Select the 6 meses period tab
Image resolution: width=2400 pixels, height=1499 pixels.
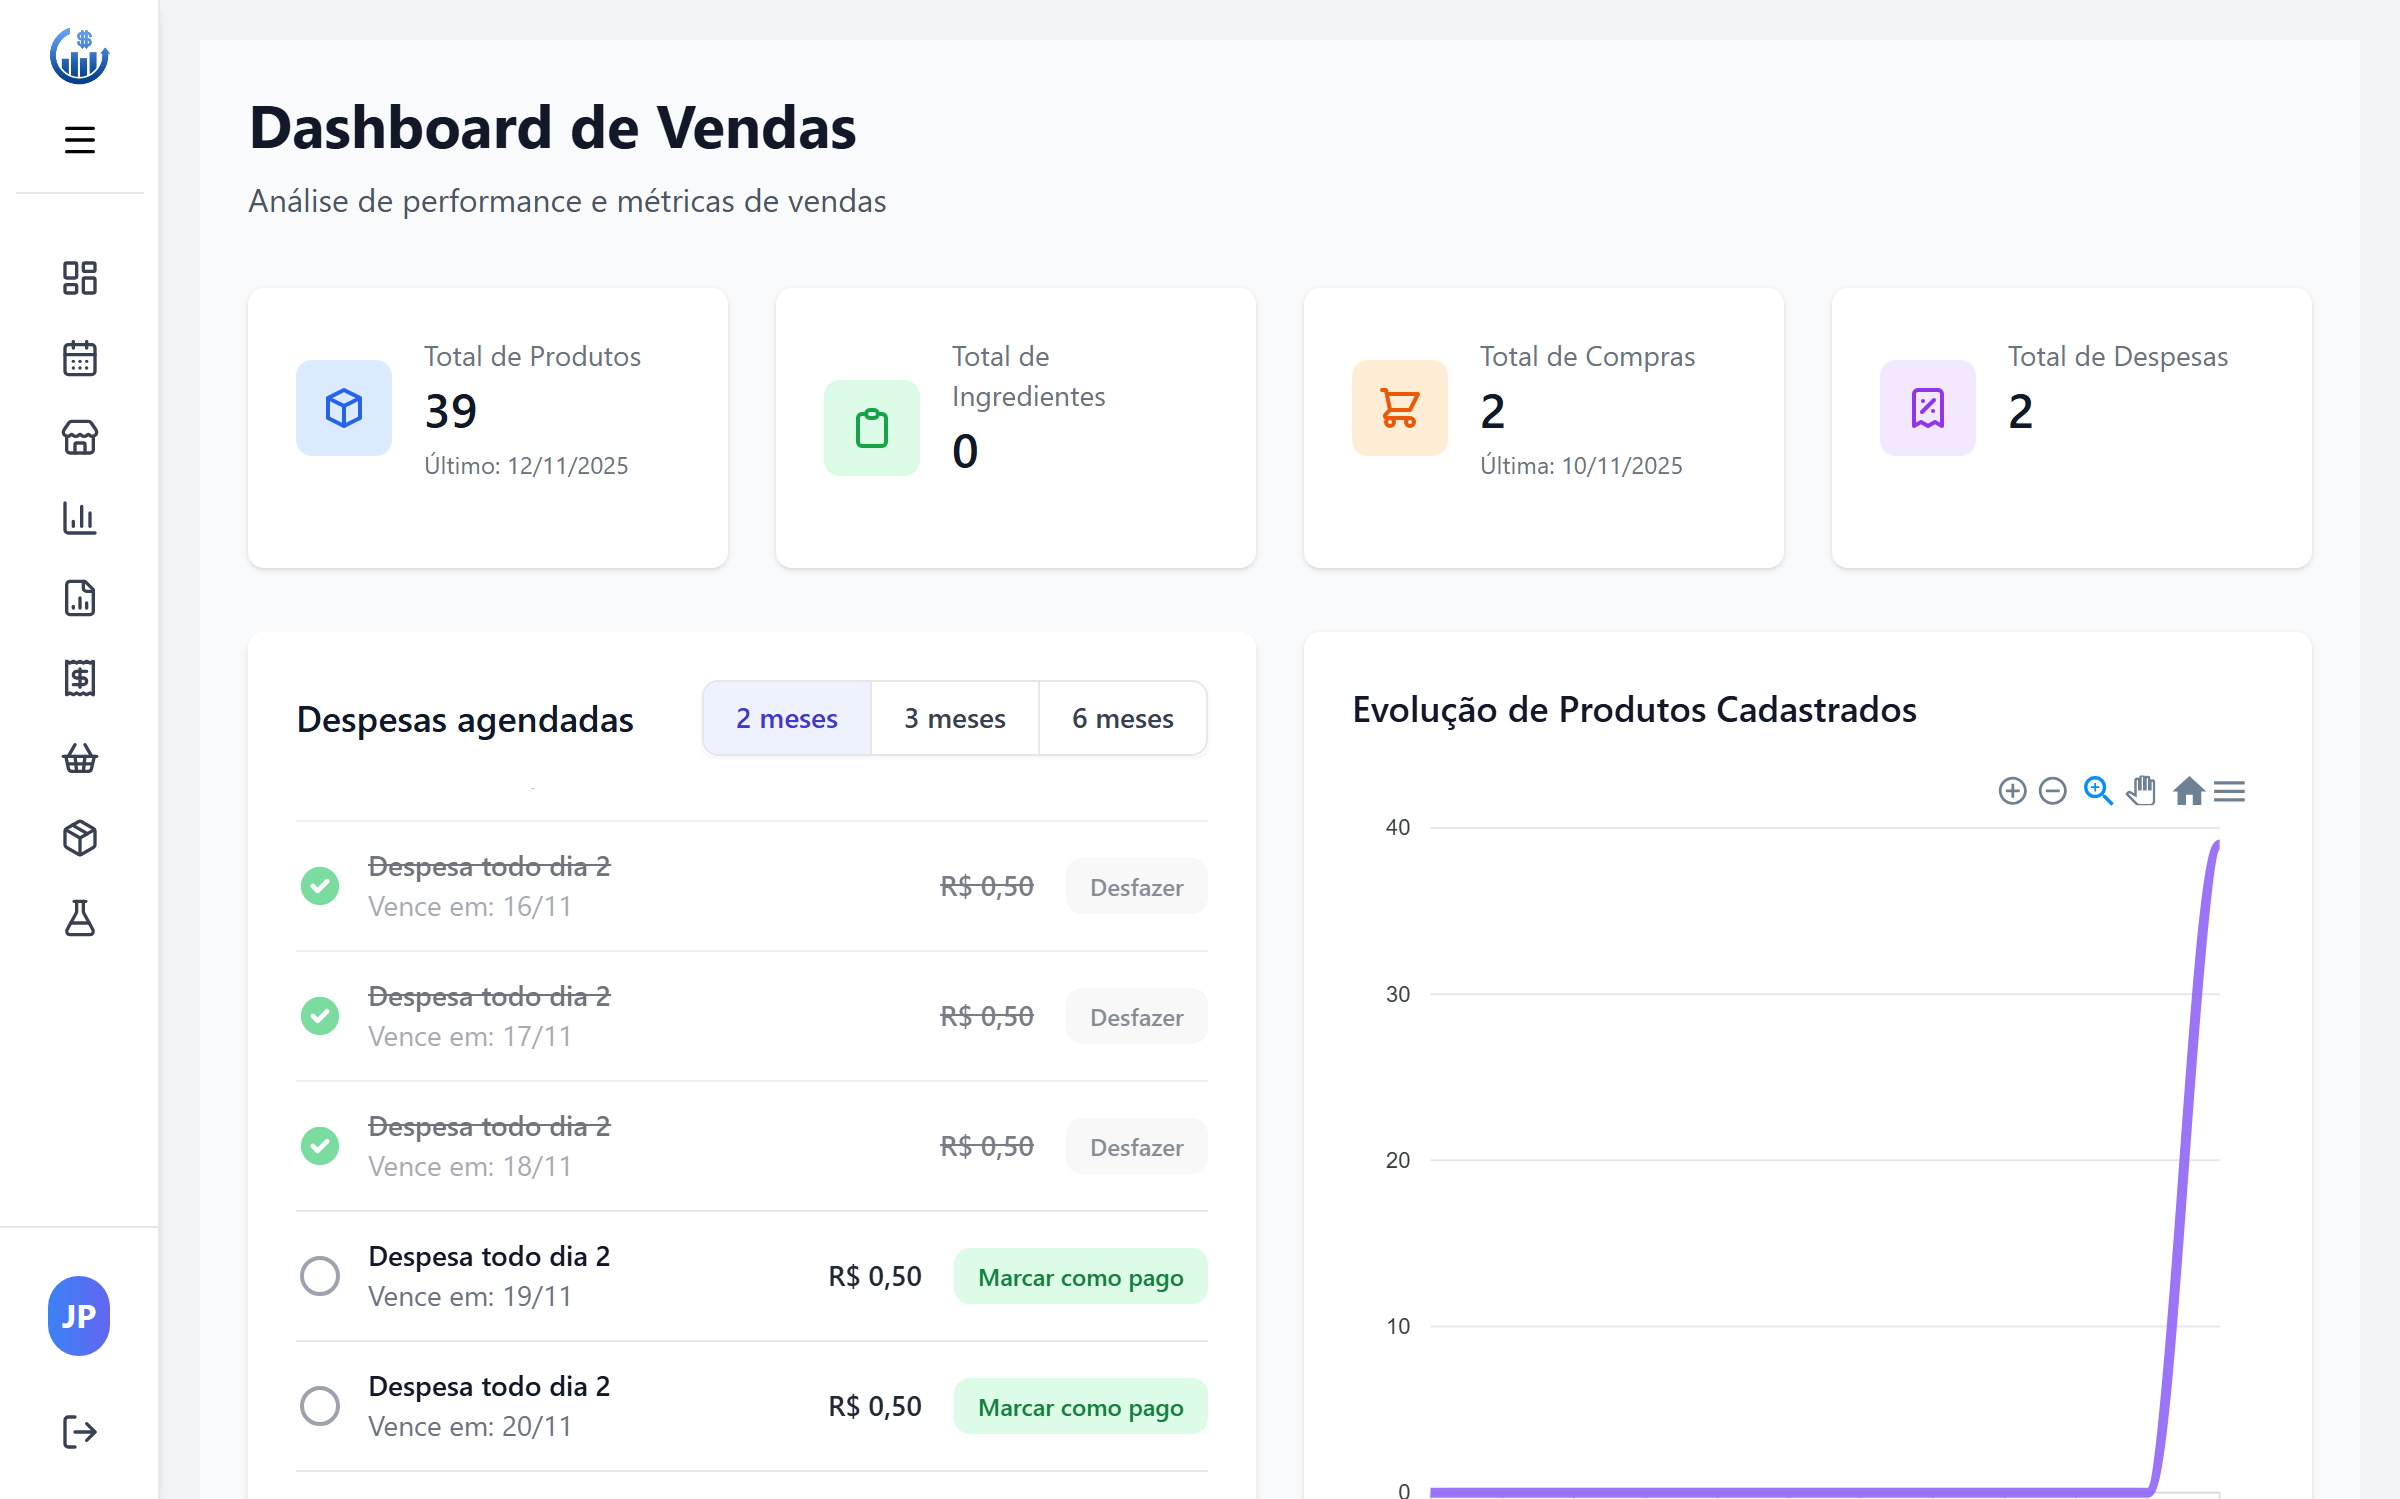coord(1122,718)
